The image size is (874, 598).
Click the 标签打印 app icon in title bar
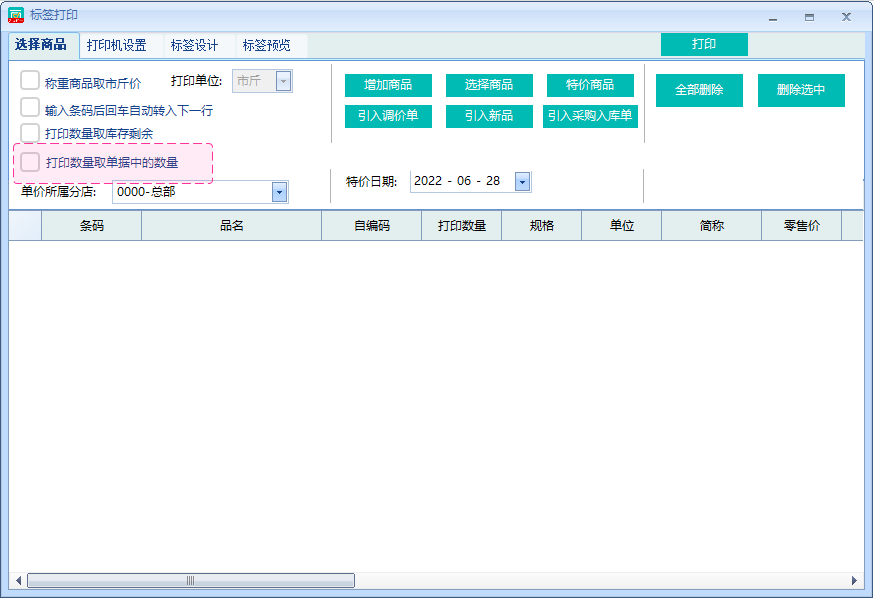click(x=16, y=16)
